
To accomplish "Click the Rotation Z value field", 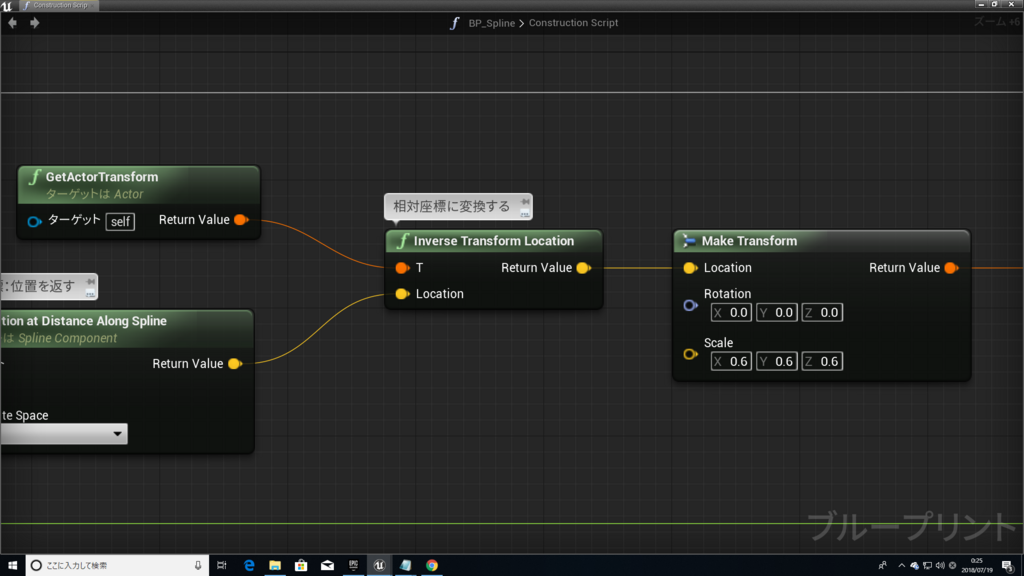I will tap(822, 313).
